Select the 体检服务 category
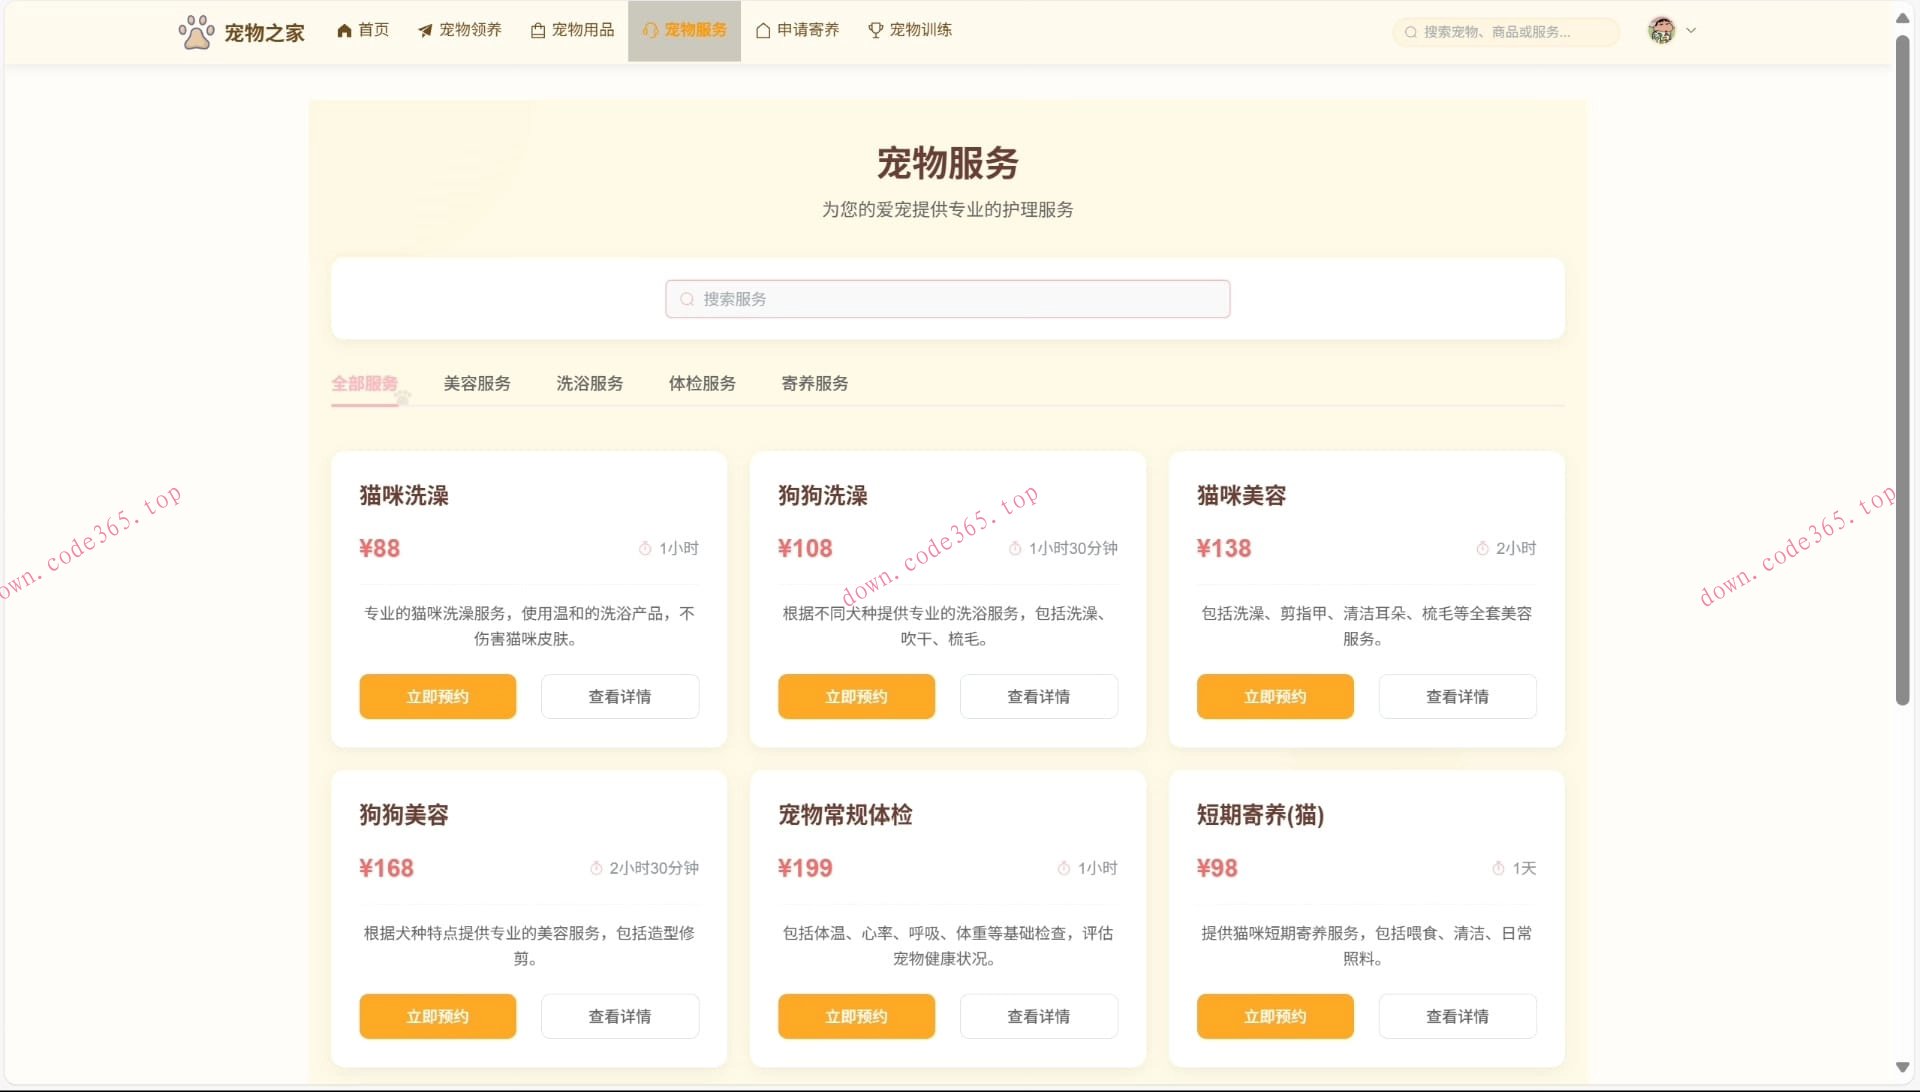This screenshot has width=1920, height=1092. point(702,383)
